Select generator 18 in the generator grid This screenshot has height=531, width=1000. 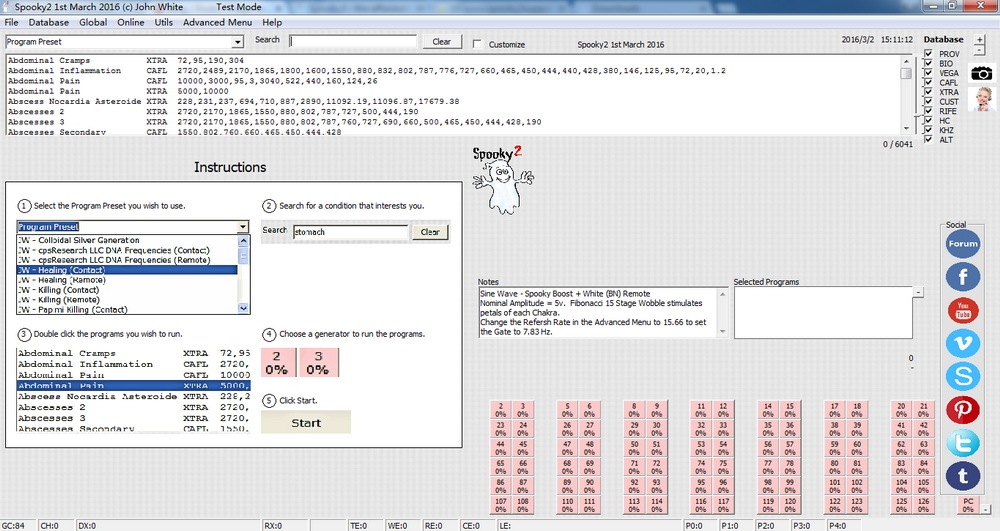(x=857, y=410)
